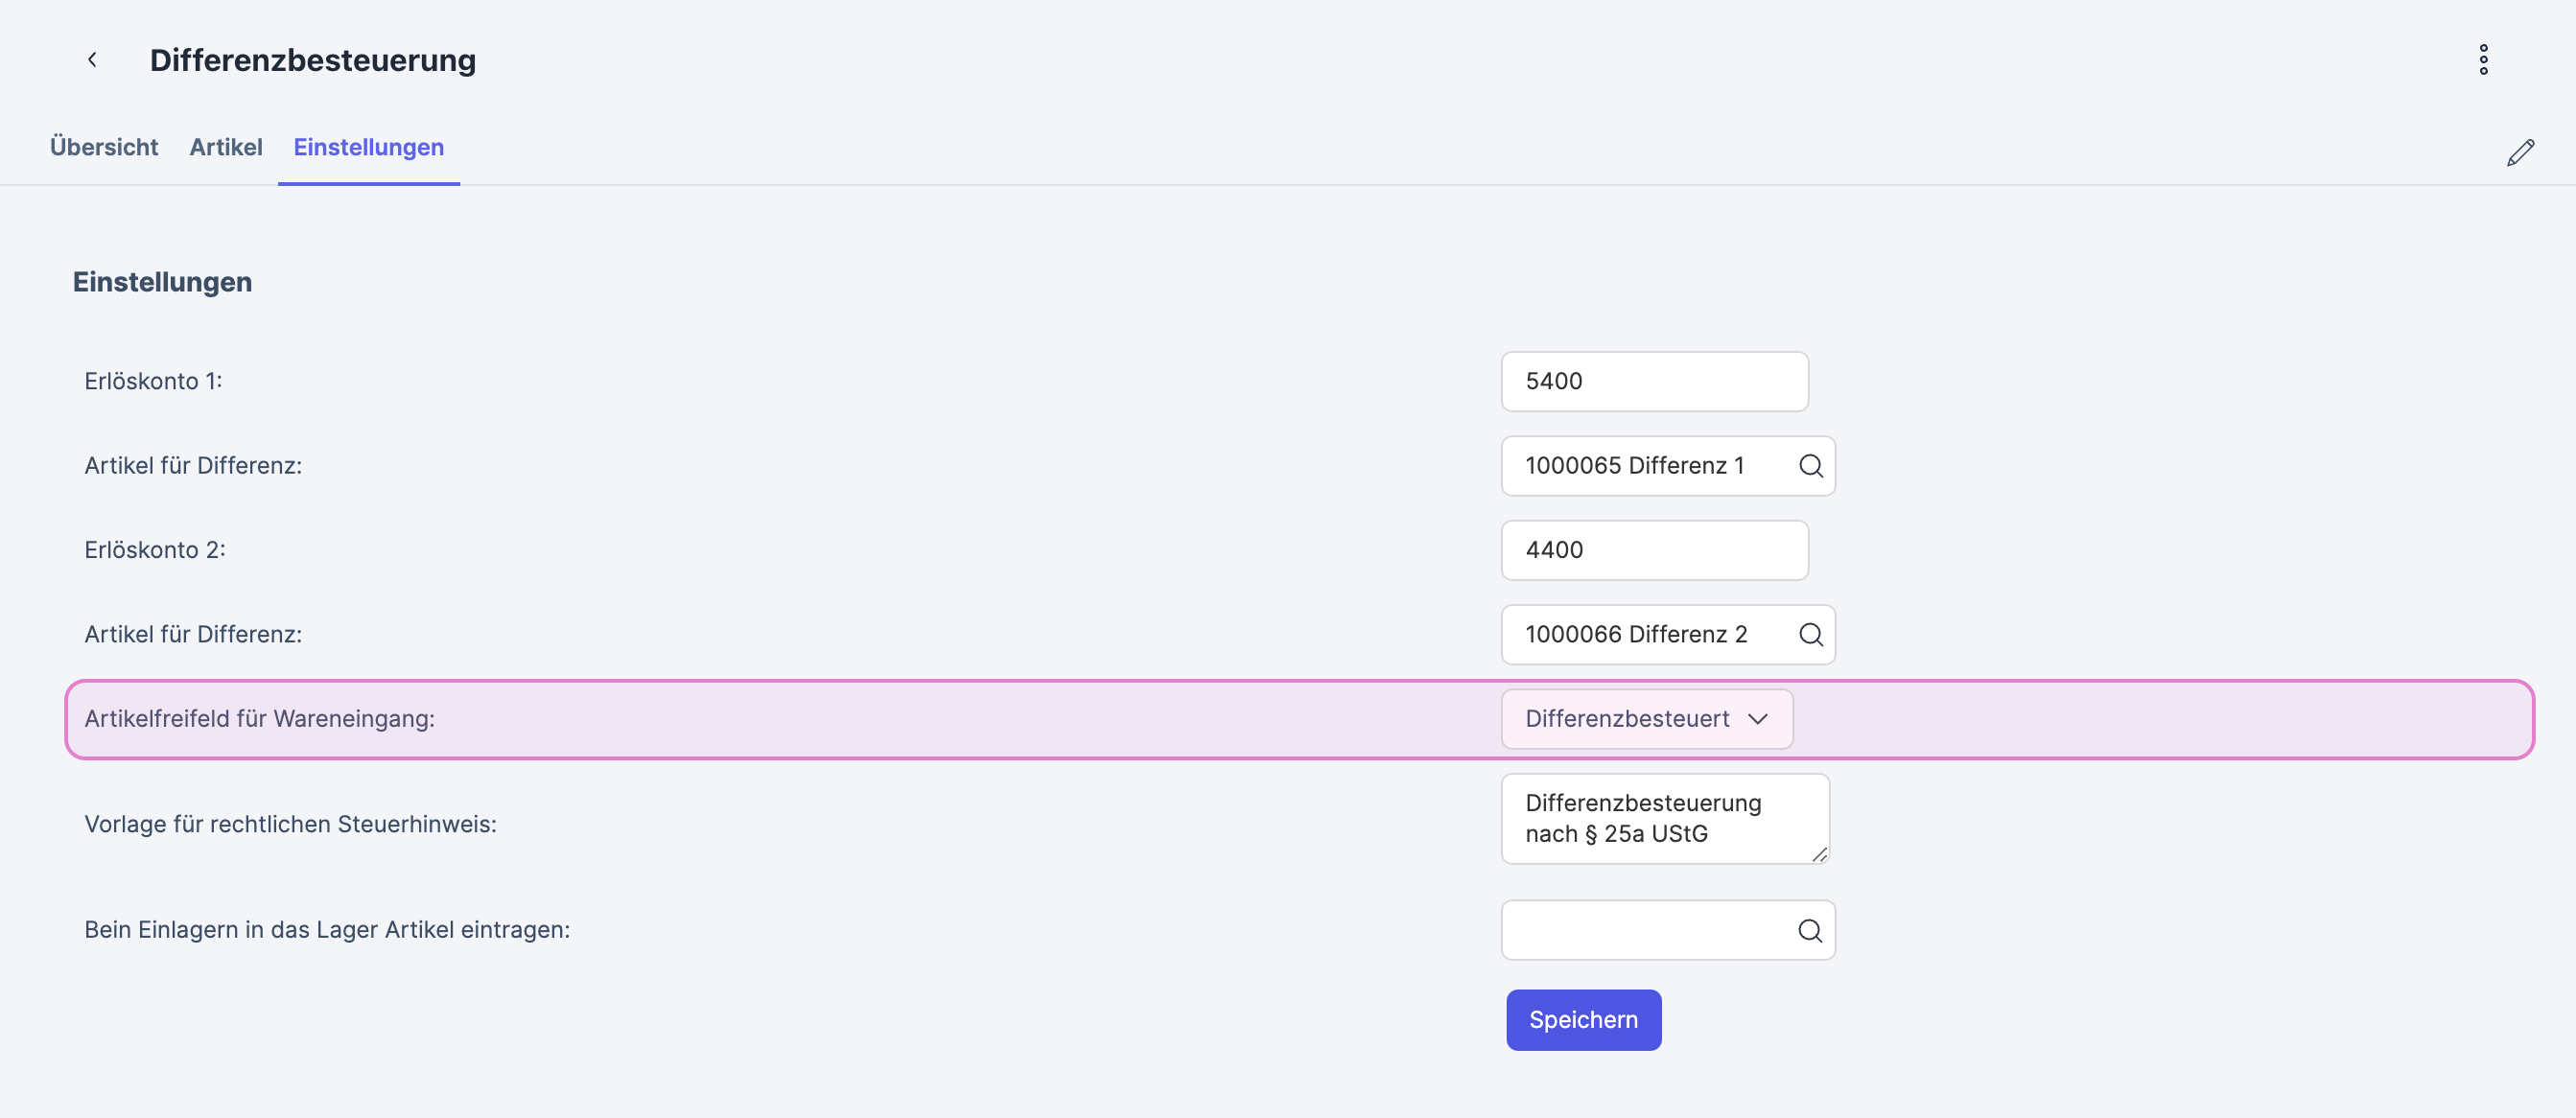Click the Steuerhinweis template text area

[x=1660, y=818]
